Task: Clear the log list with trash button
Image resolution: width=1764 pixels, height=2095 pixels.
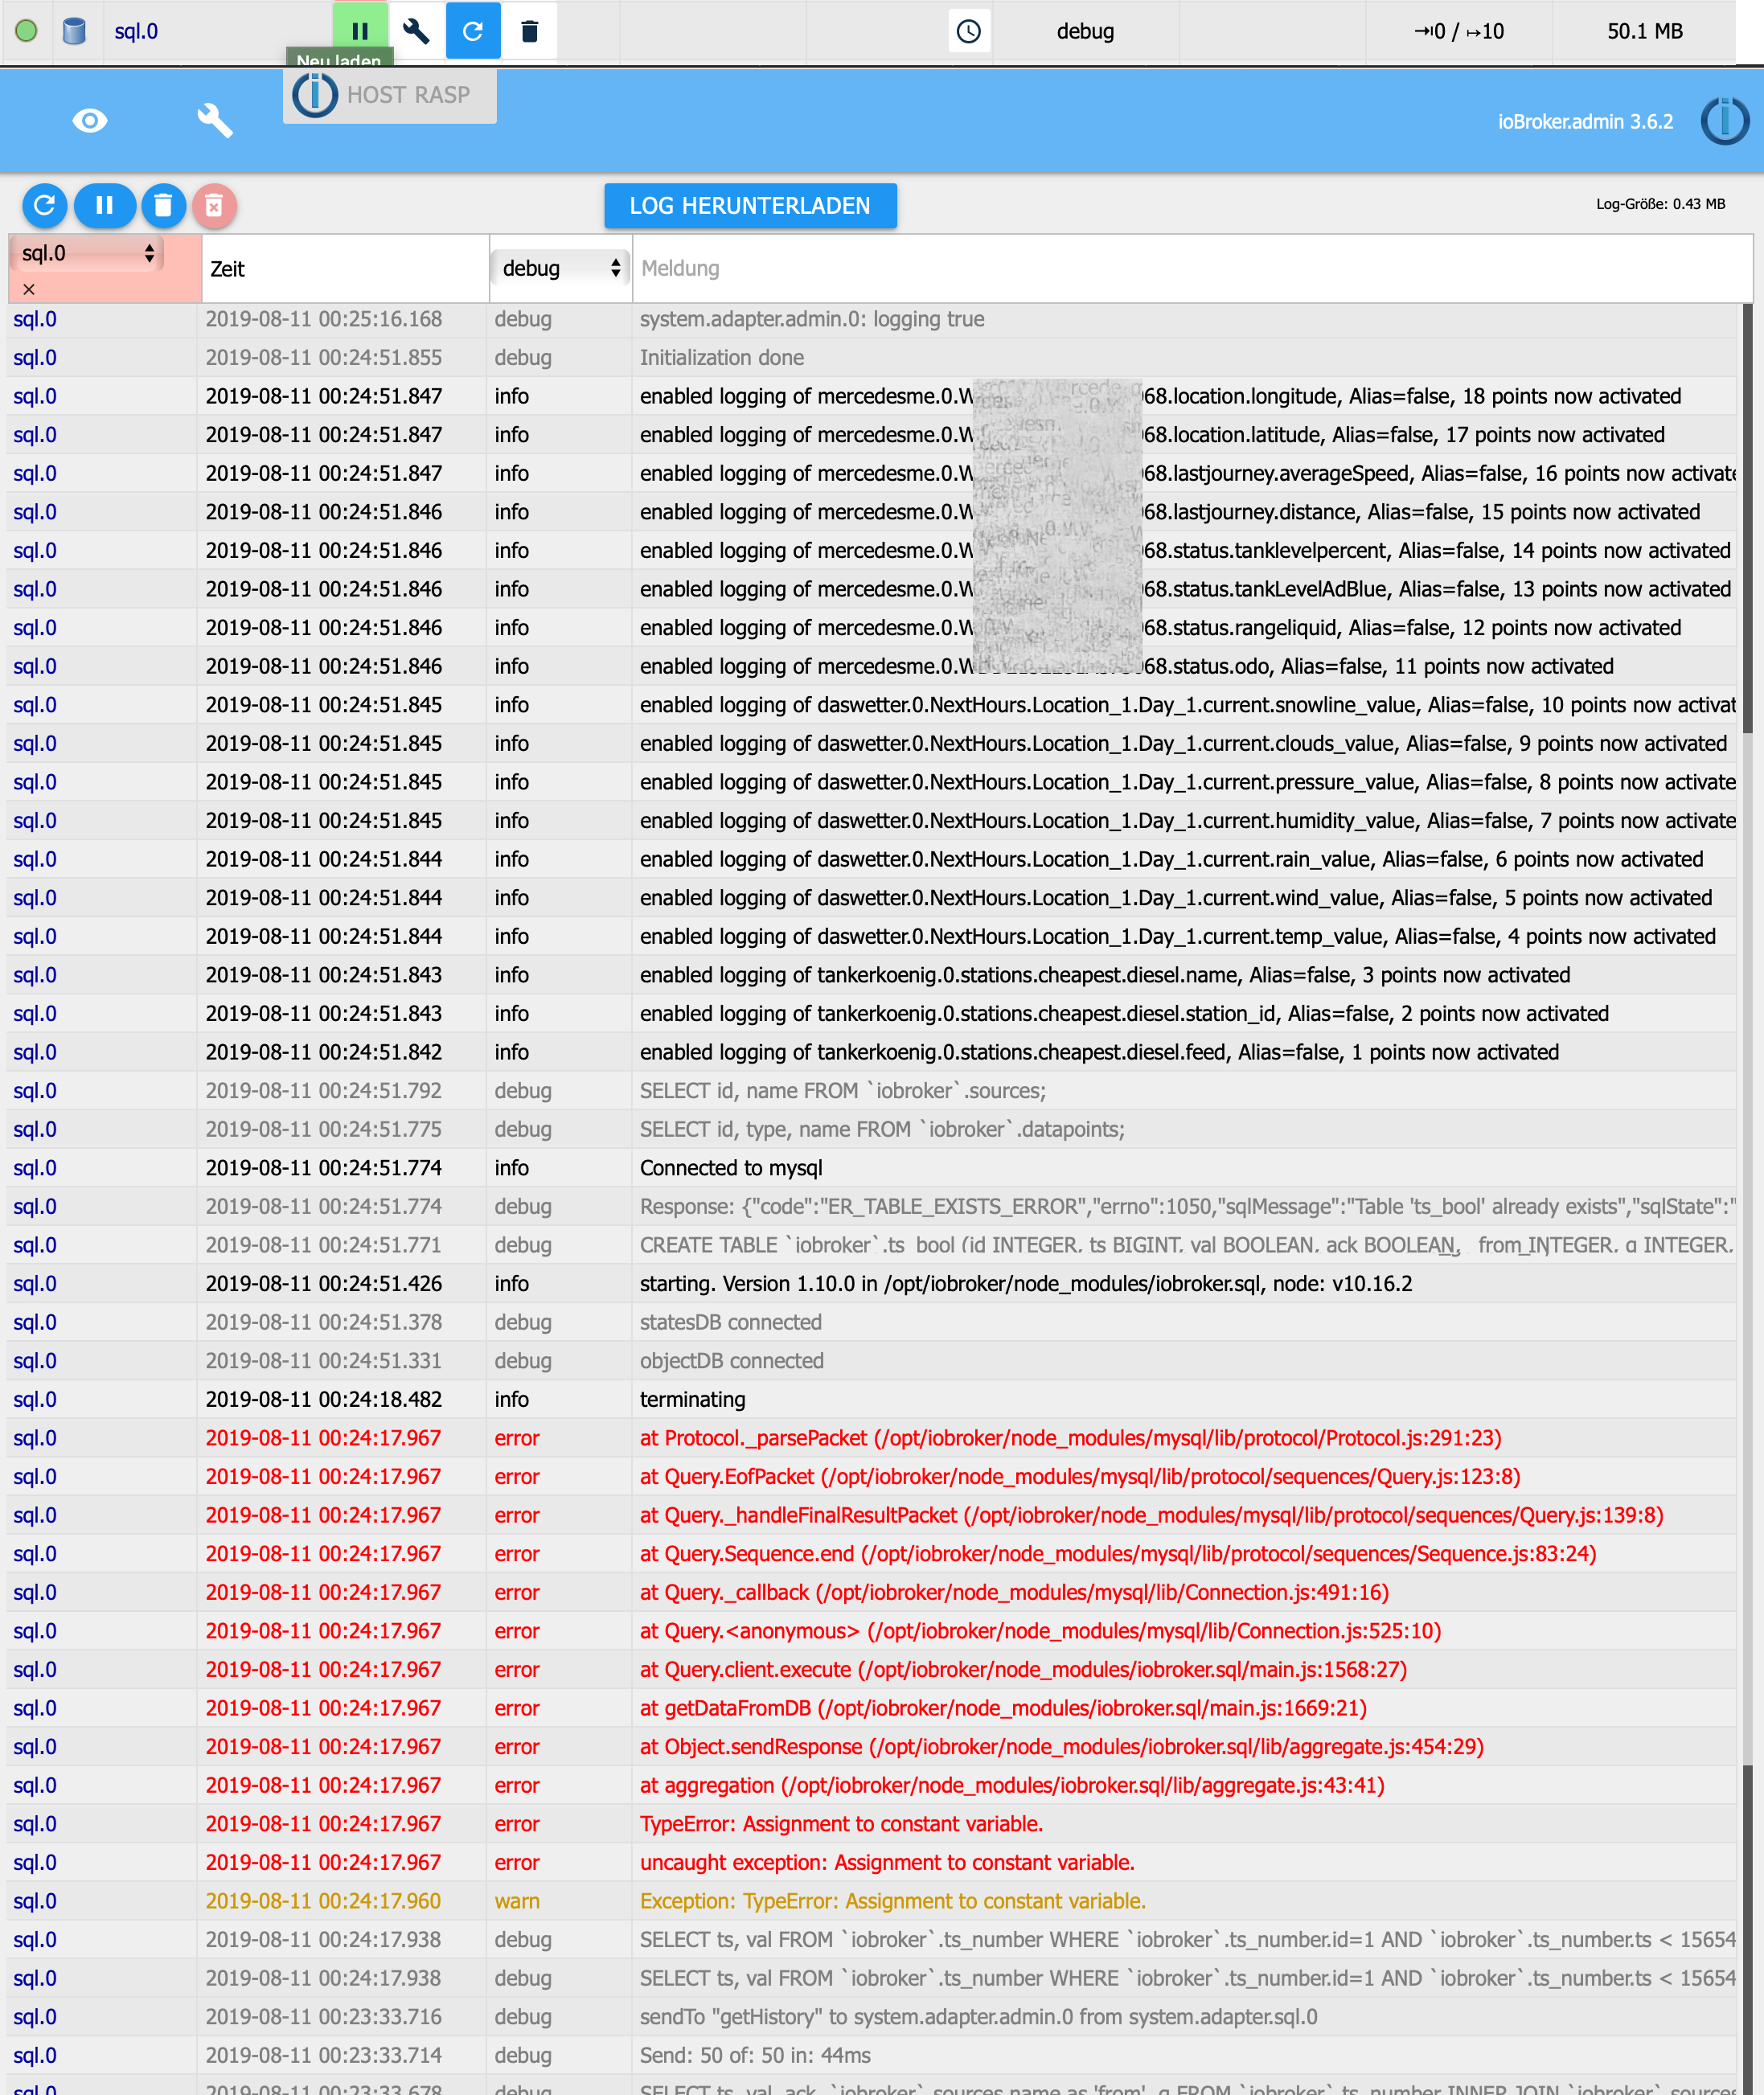Action: tap(163, 206)
